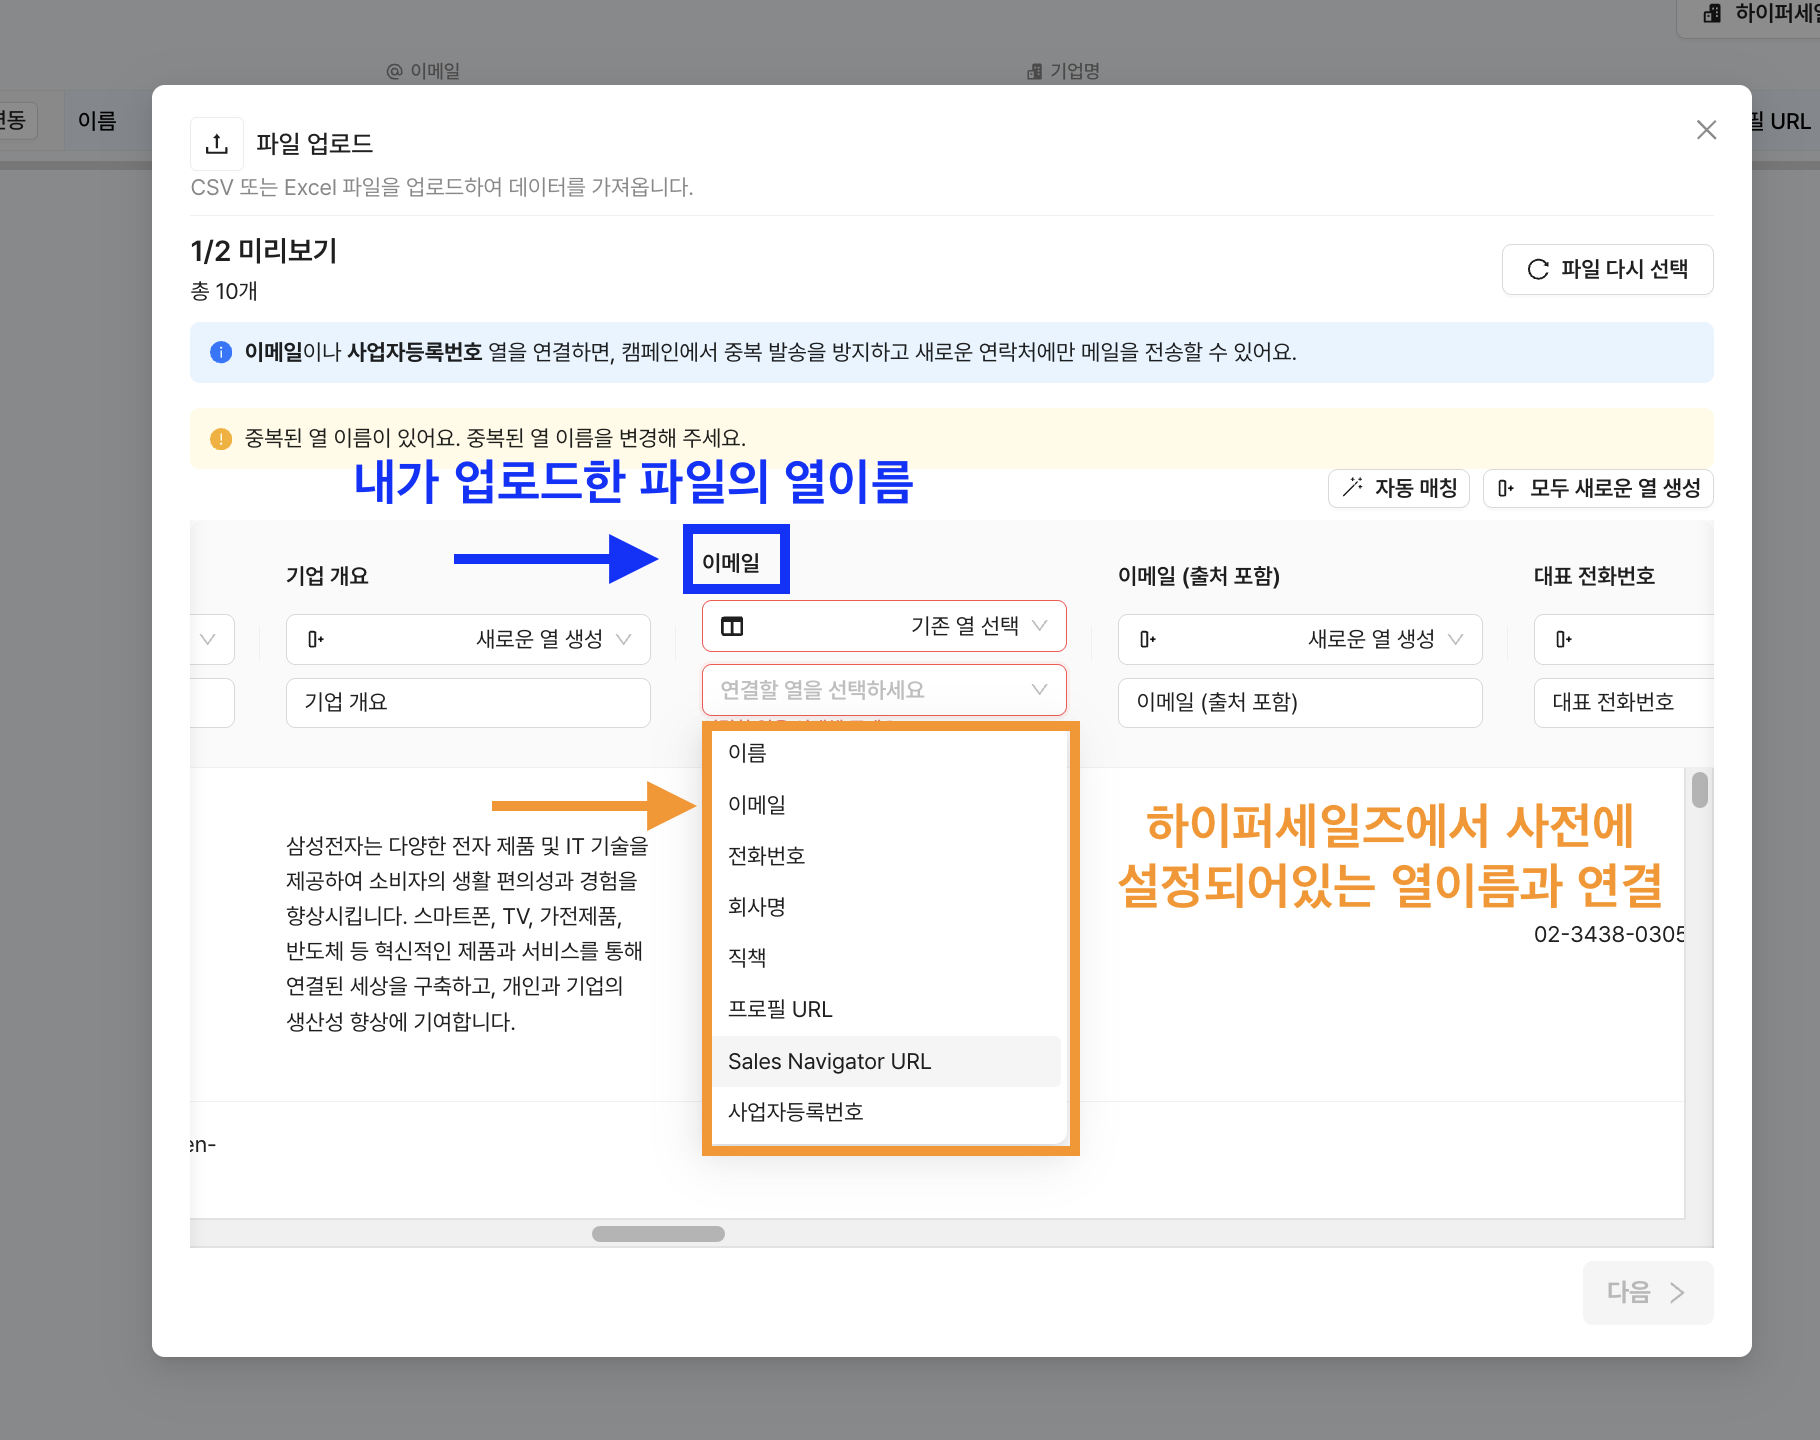Click the magic wand 자동 매칭 button
1820x1440 pixels.
pos(1398,488)
